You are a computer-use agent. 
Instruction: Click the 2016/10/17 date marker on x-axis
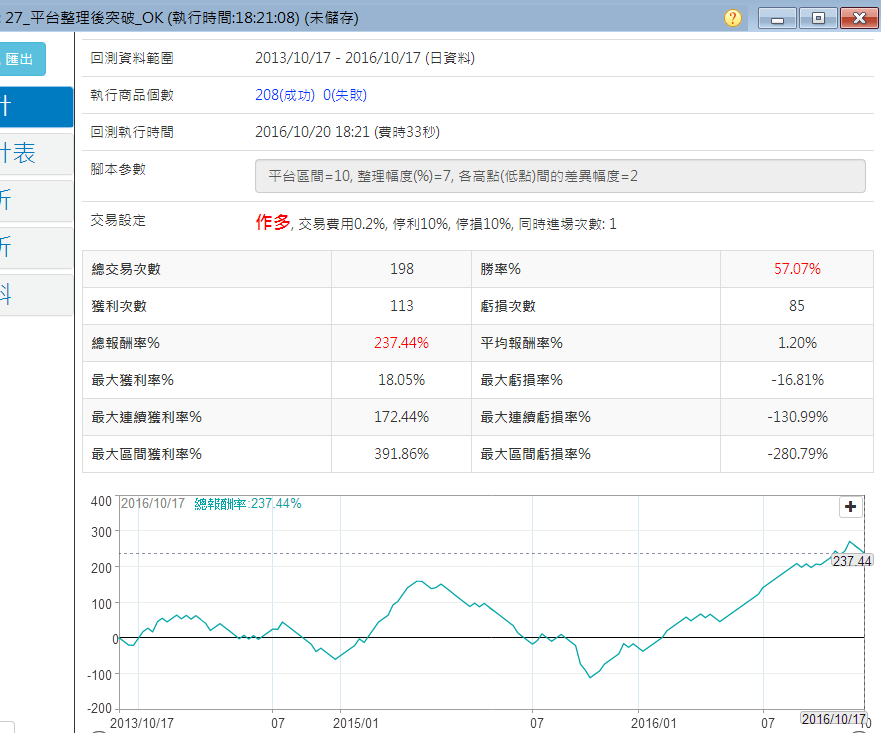tap(832, 719)
